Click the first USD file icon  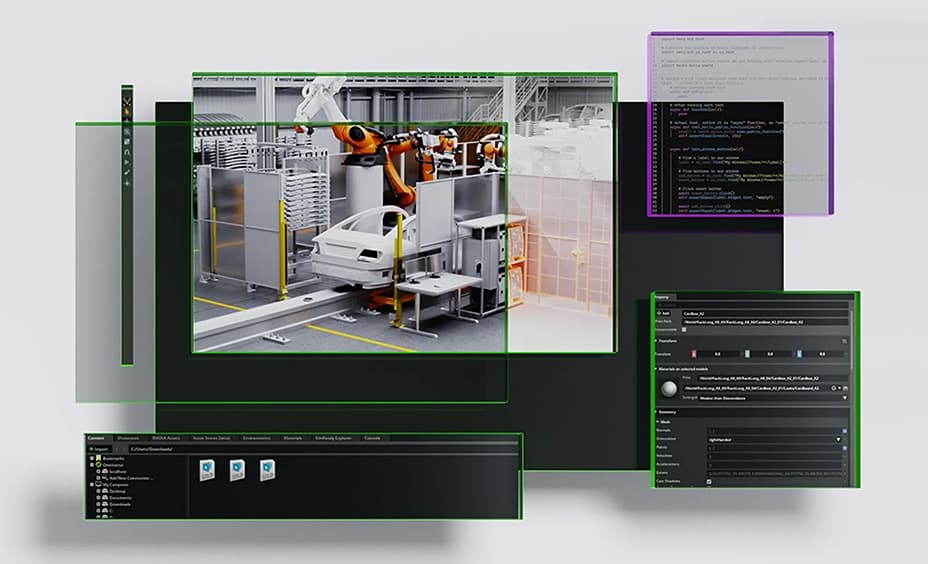point(208,471)
